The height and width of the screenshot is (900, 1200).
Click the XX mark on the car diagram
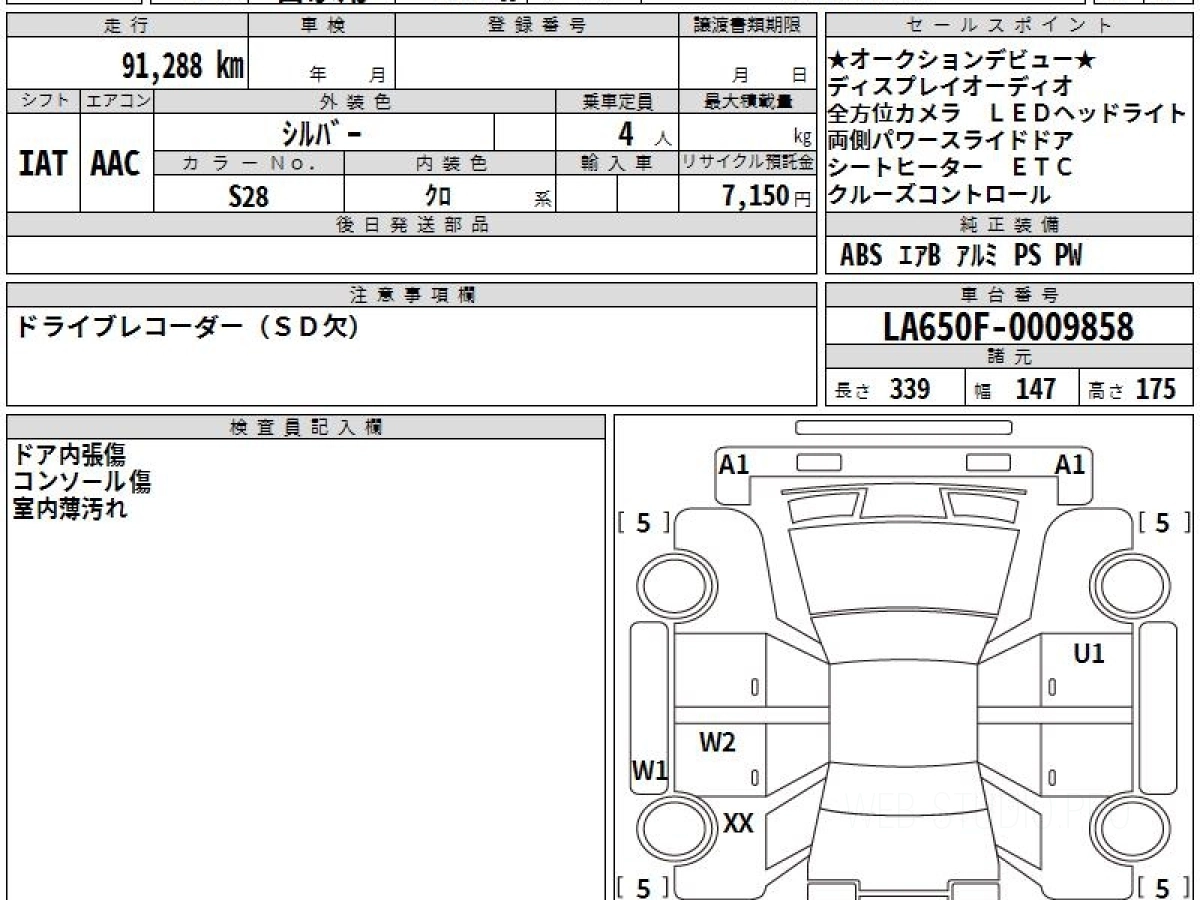(x=738, y=823)
